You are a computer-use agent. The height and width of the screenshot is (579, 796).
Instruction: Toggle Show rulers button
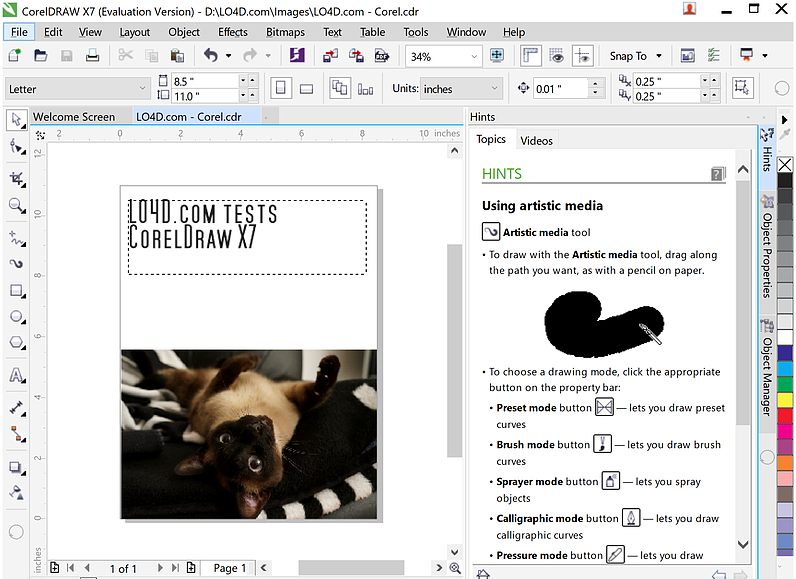530,55
